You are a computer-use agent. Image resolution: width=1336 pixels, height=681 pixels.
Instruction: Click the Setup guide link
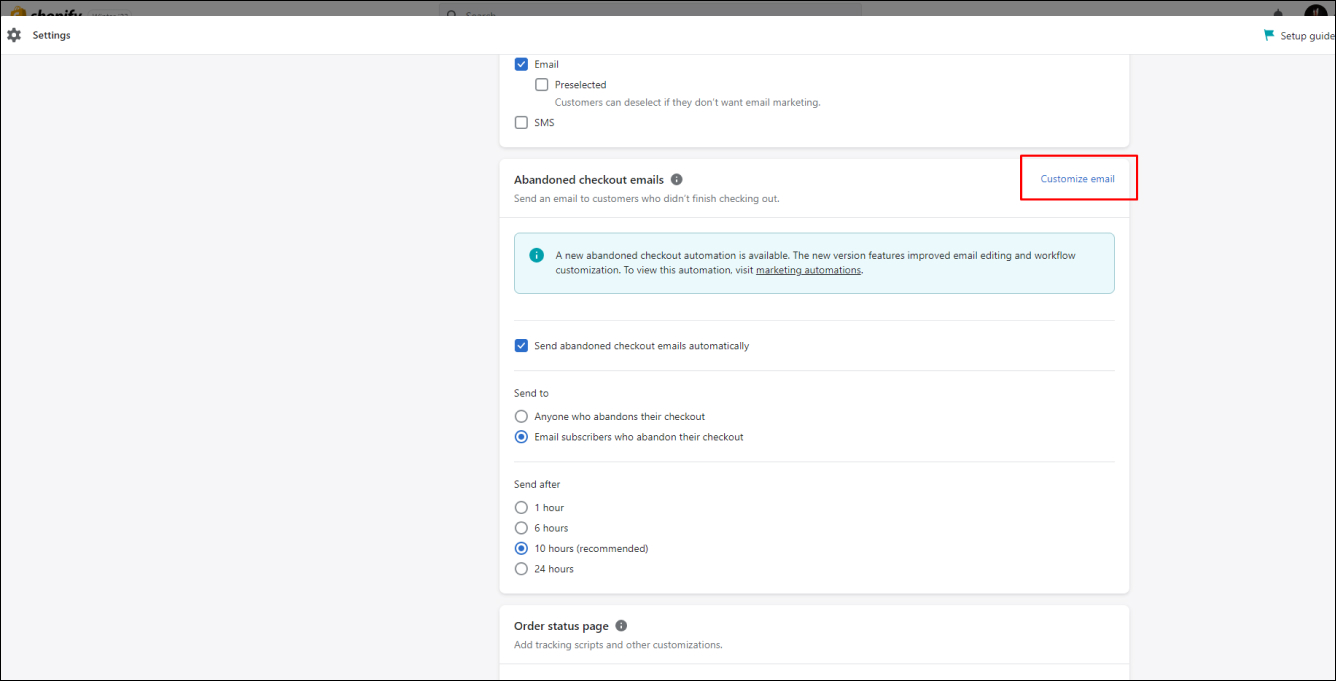pyautogui.click(x=1307, y=36)
